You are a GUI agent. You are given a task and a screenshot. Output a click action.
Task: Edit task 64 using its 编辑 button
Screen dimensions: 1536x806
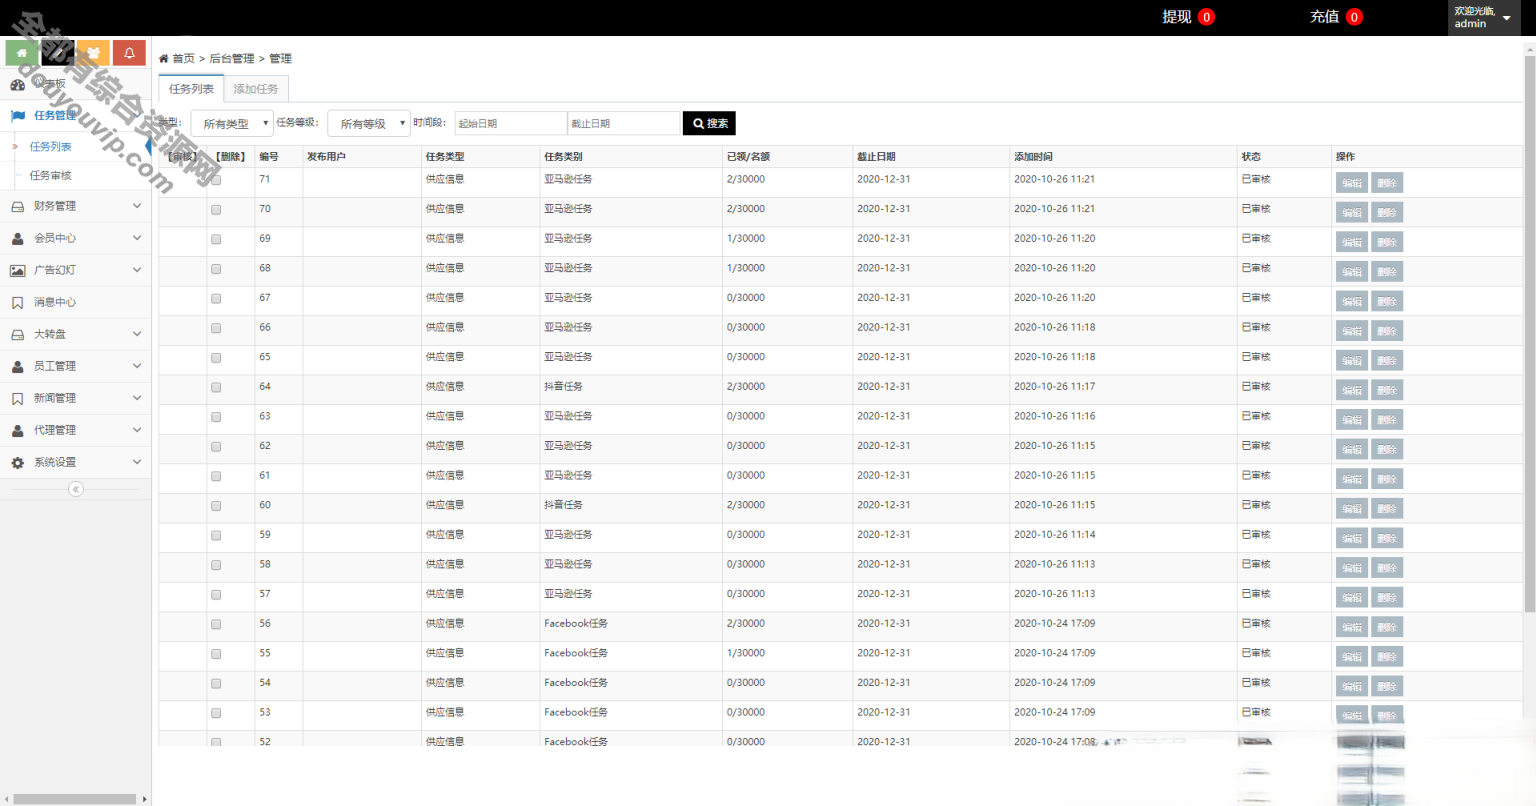pyautogui.click(x=1352, y=390)
